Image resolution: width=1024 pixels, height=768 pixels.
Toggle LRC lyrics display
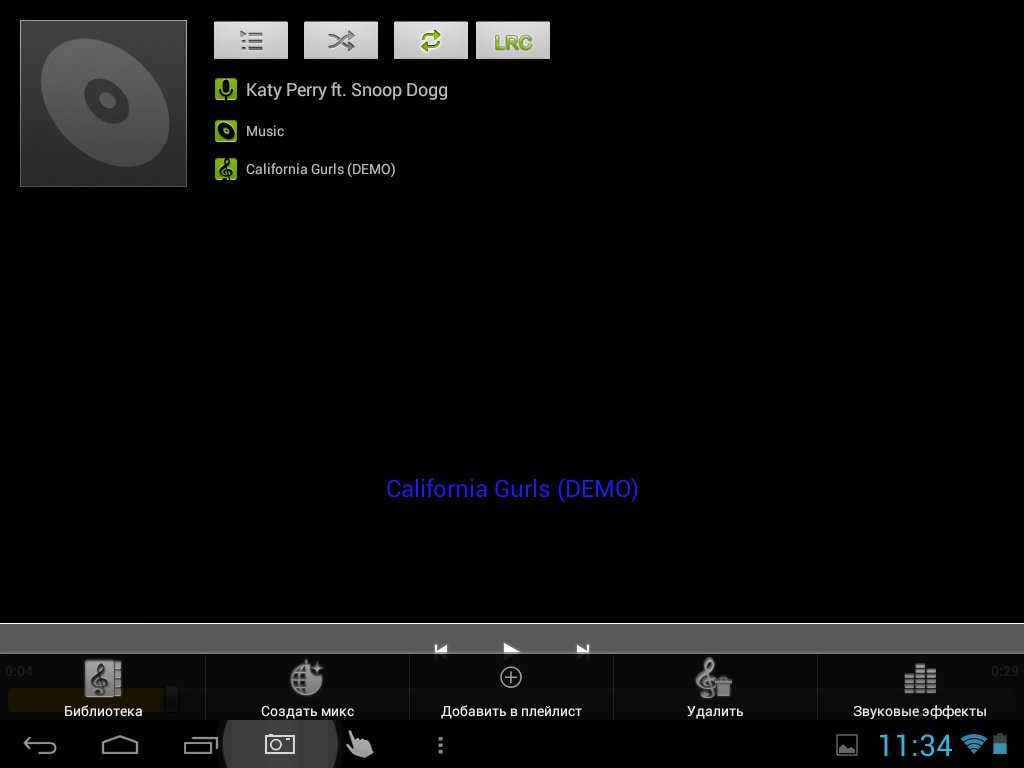point(513,41)
